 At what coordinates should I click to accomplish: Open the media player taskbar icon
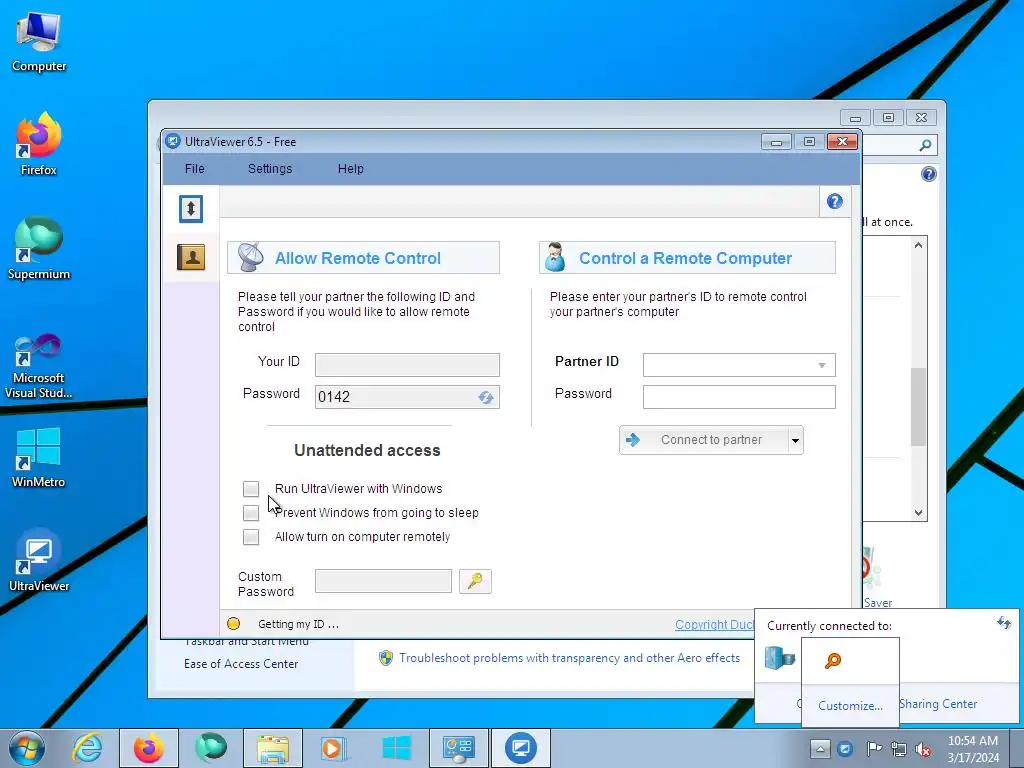pos(334,748)
